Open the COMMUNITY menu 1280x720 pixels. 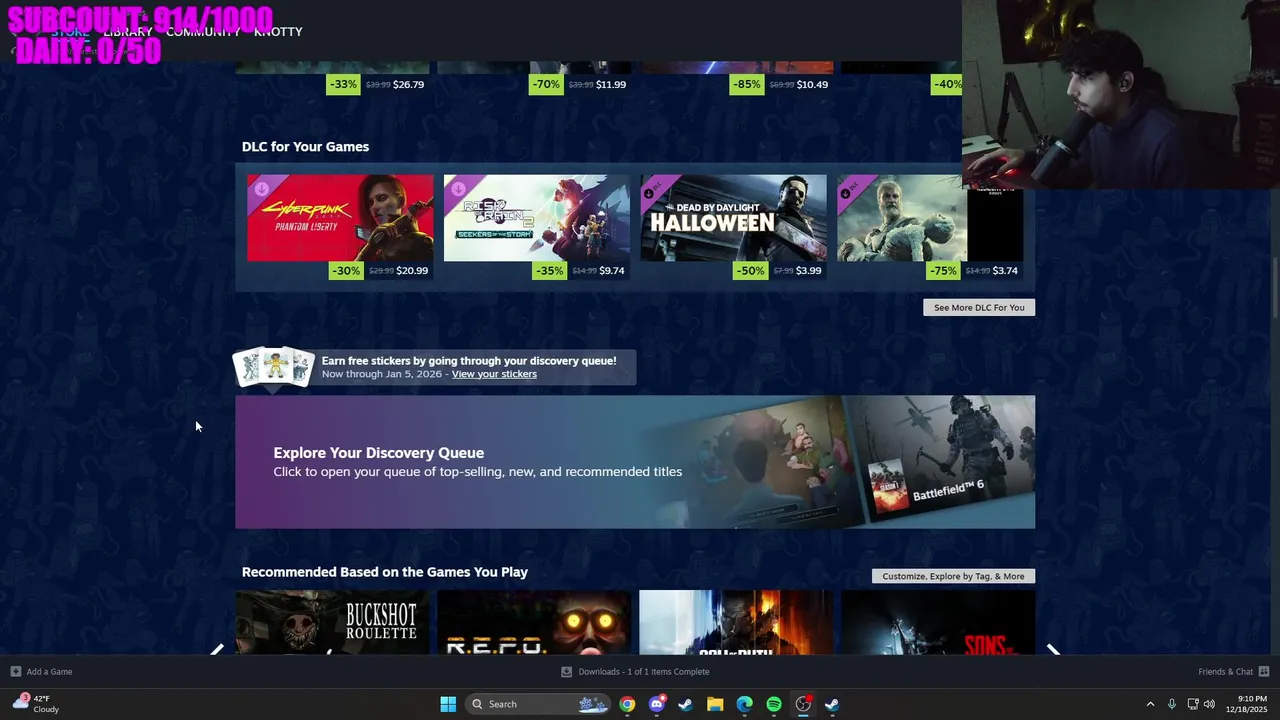pos(203,32)
